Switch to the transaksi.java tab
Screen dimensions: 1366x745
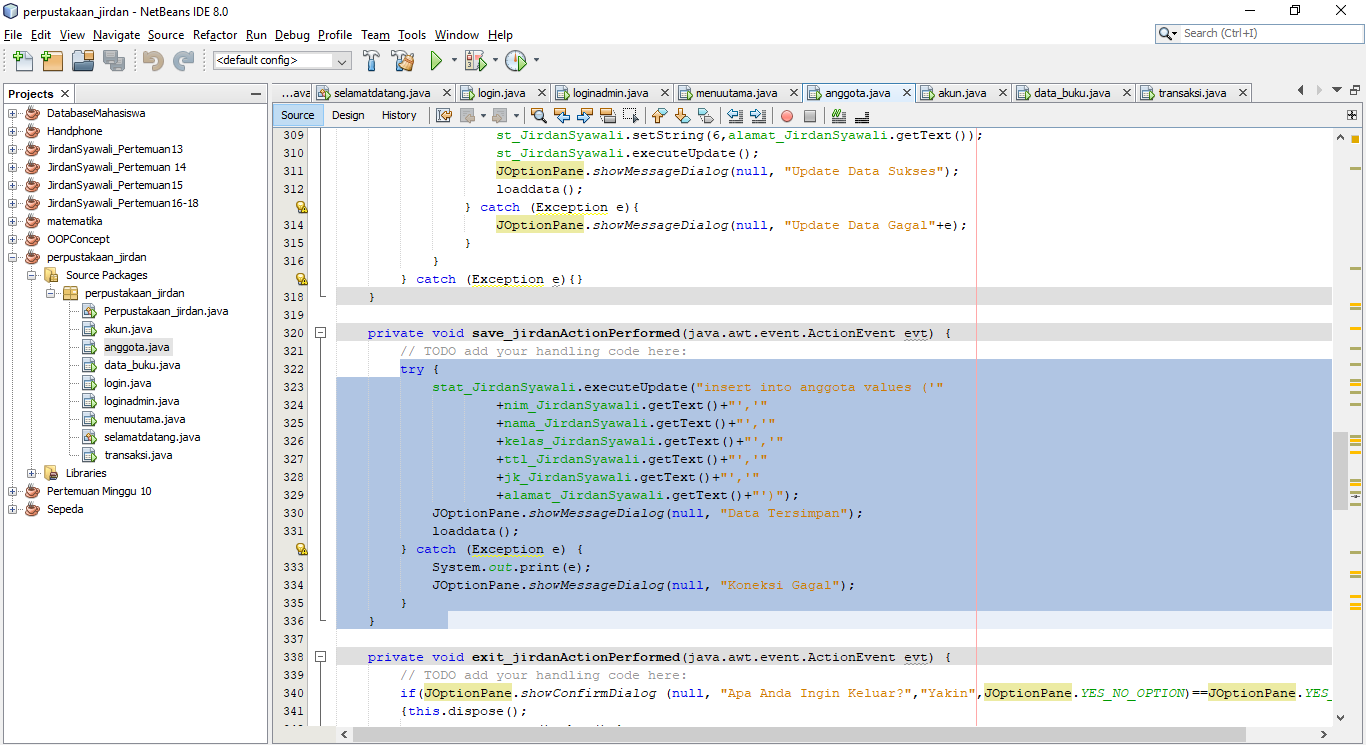tap(1192, 92)
